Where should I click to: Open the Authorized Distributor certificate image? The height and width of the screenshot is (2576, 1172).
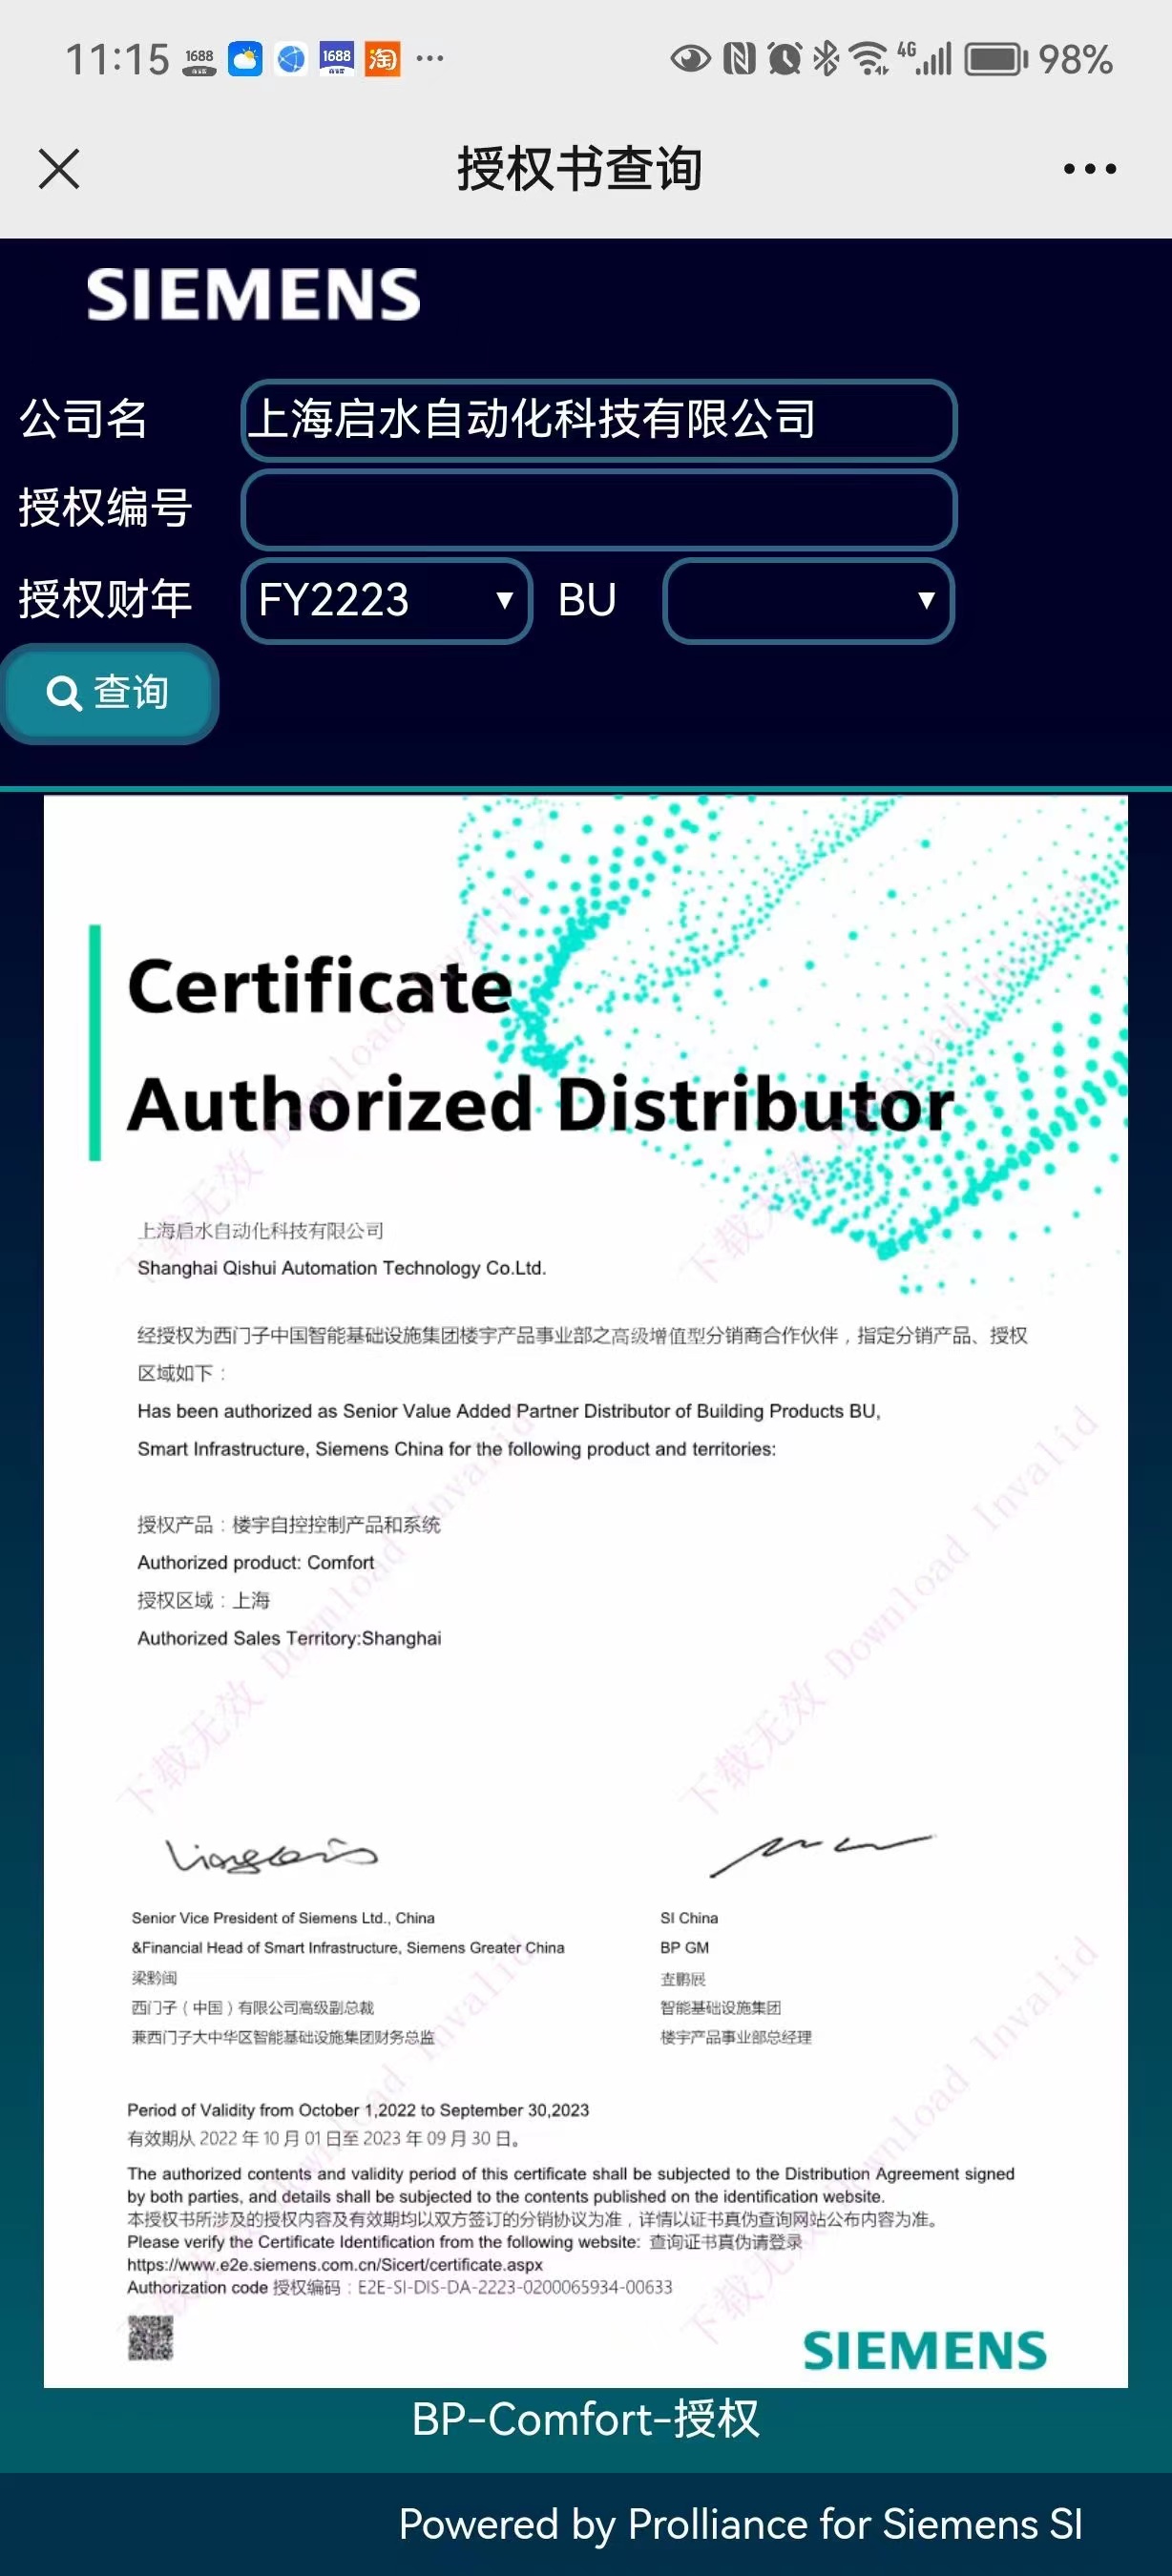[585, 1590]
